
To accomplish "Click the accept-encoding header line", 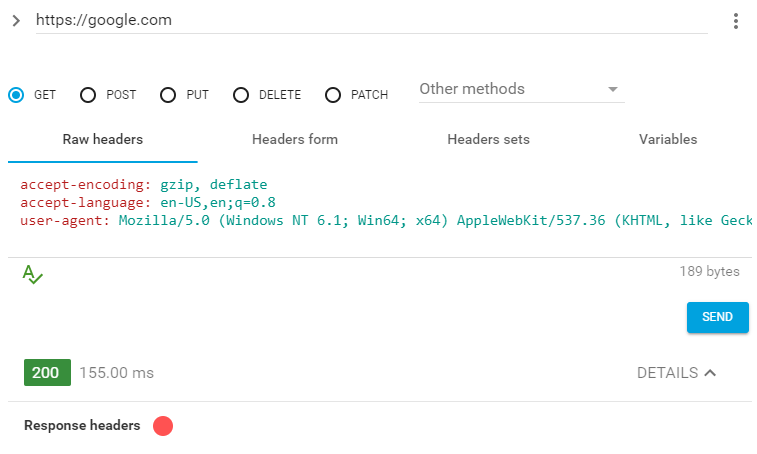I will click(x=143, y=184).
